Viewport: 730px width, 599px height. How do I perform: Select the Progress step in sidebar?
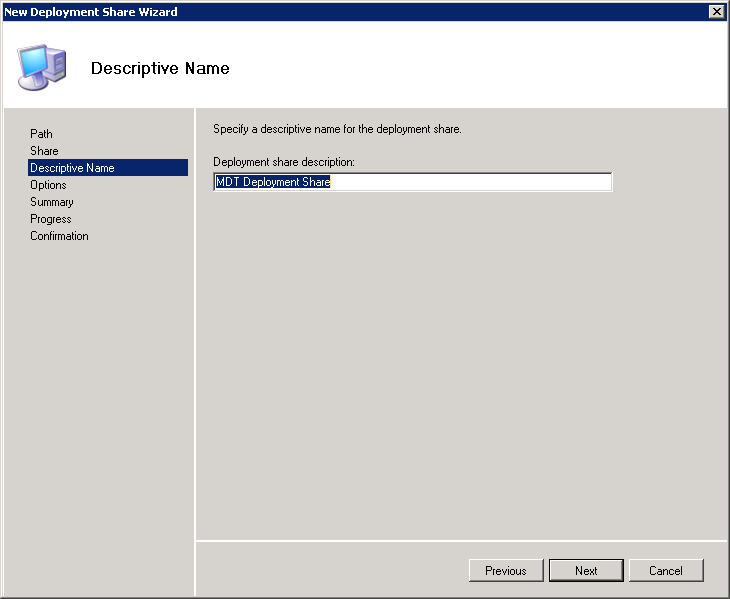51,219
